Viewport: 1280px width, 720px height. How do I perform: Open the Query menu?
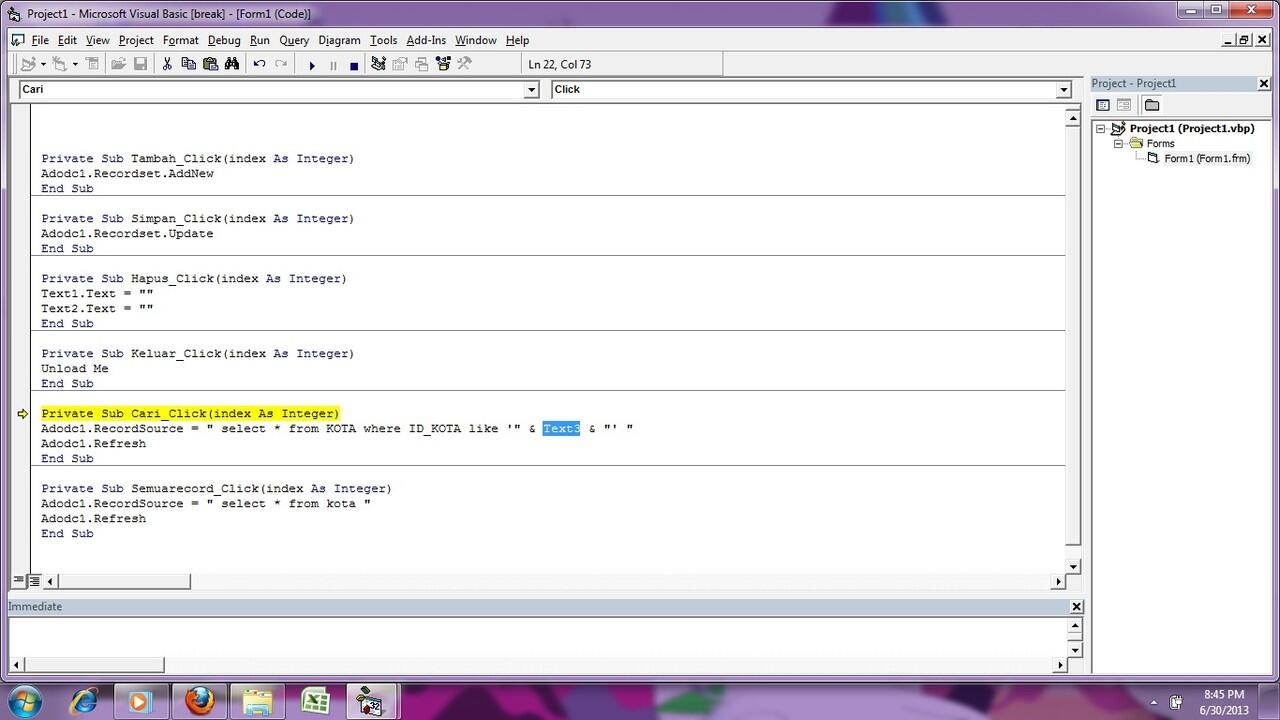point(294,40)
